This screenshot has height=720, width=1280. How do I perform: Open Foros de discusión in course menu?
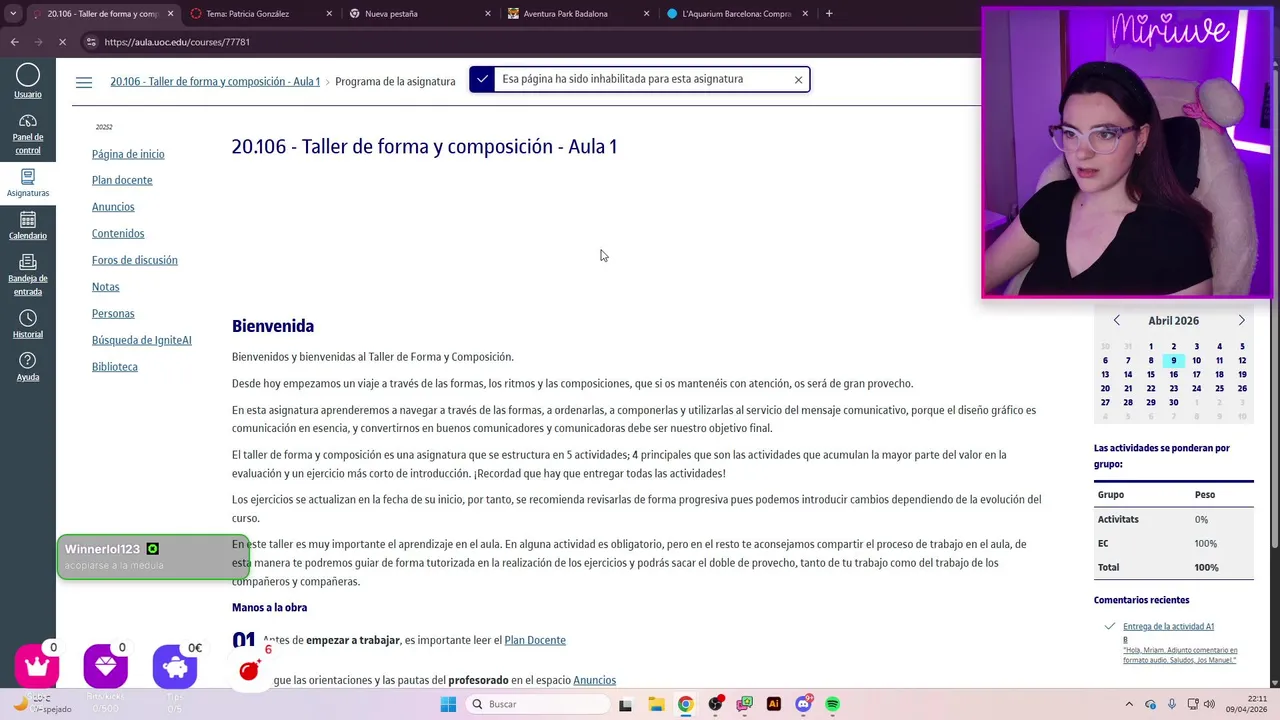tap(135, 260)
